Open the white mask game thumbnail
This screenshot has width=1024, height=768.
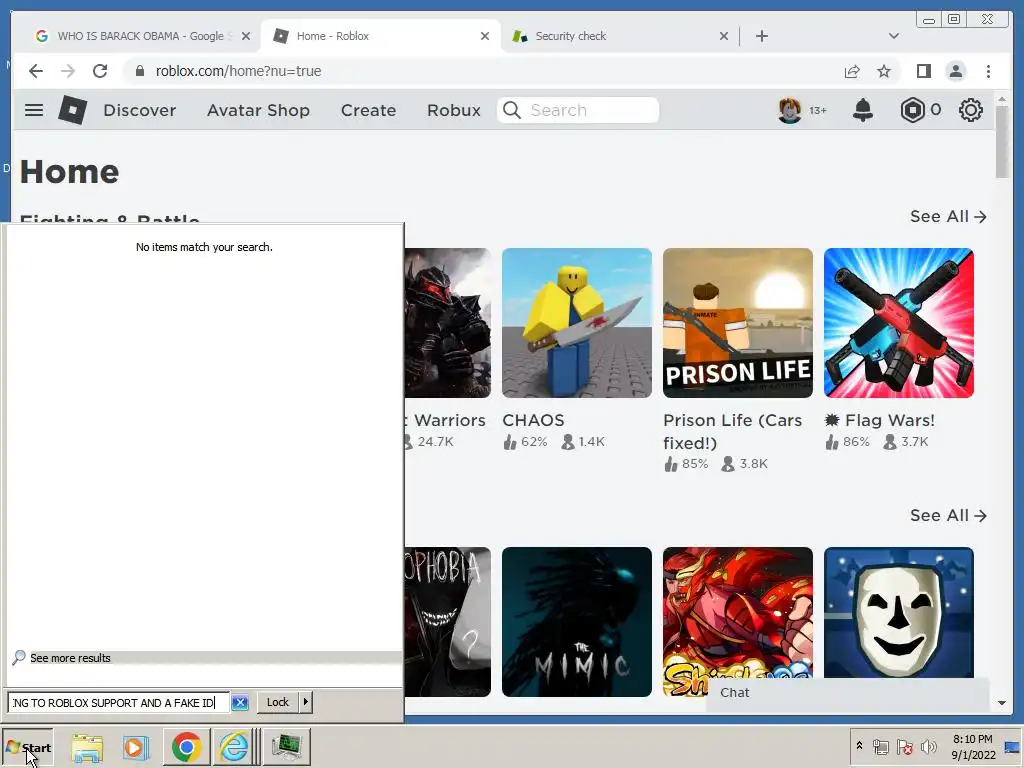[x=899, y=613]
